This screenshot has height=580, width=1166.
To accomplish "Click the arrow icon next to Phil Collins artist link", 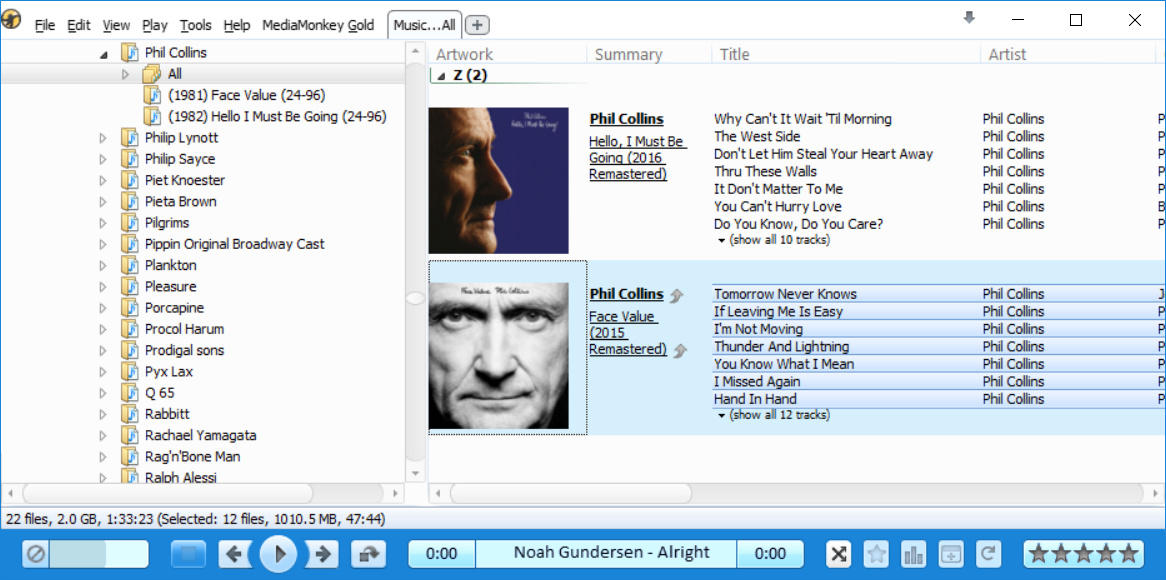I will [x=676, y=295].
